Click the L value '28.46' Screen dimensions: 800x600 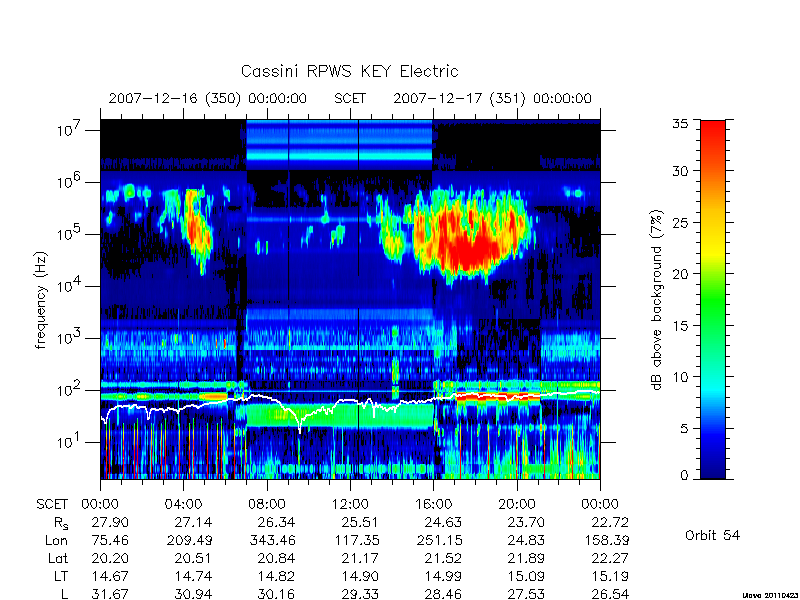click(443, 594)
